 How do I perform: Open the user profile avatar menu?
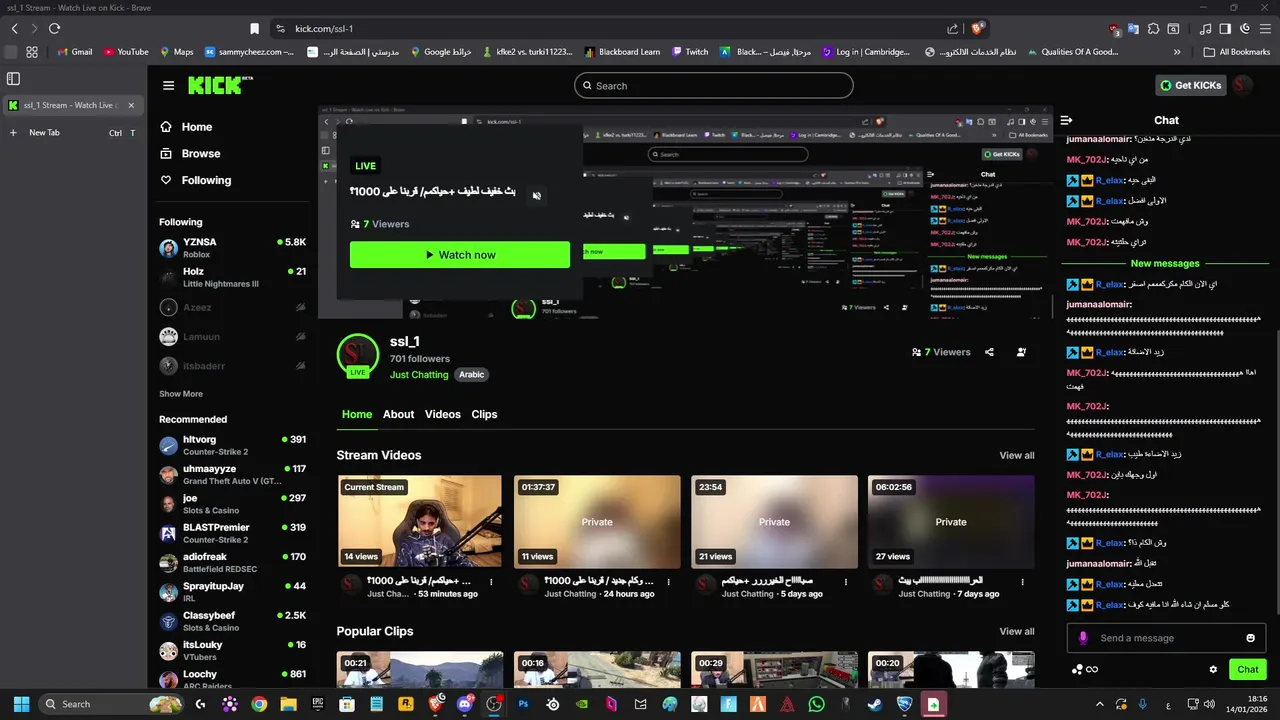point(1243,85)
